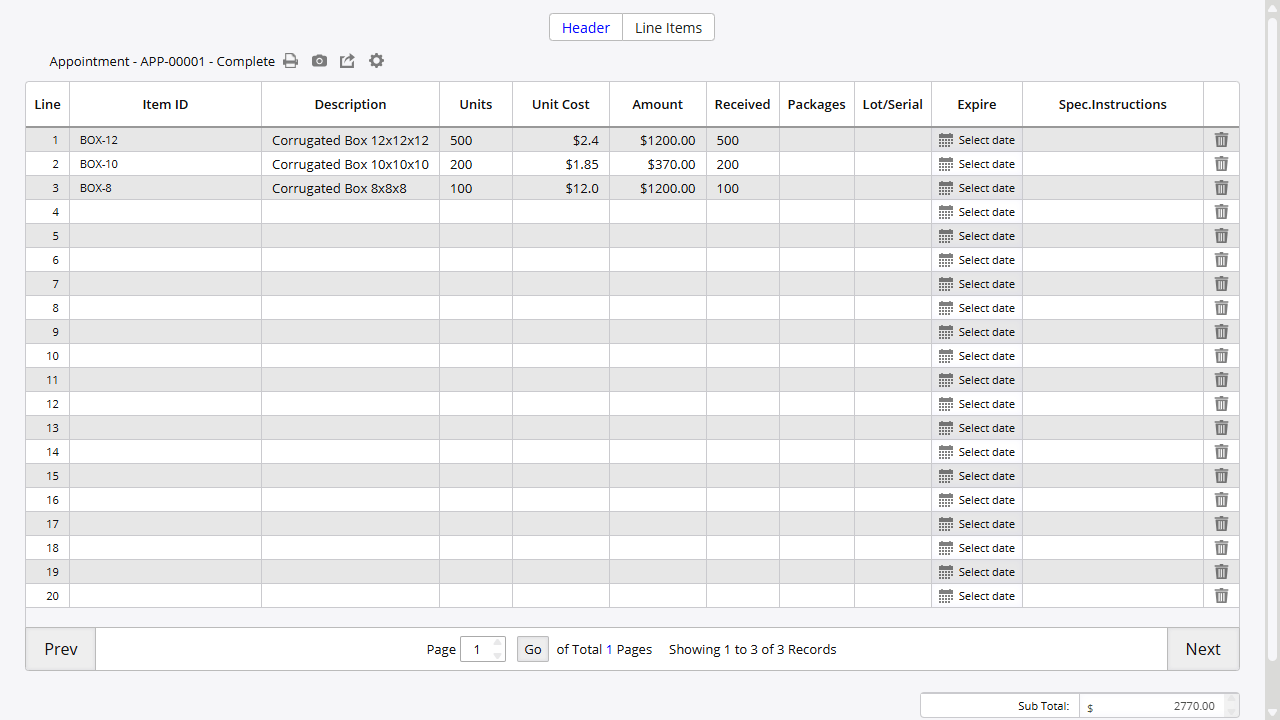The width and height of the screenshot is (1280, 720).
Task: Click the Prev page button
Action: [61, 649]
